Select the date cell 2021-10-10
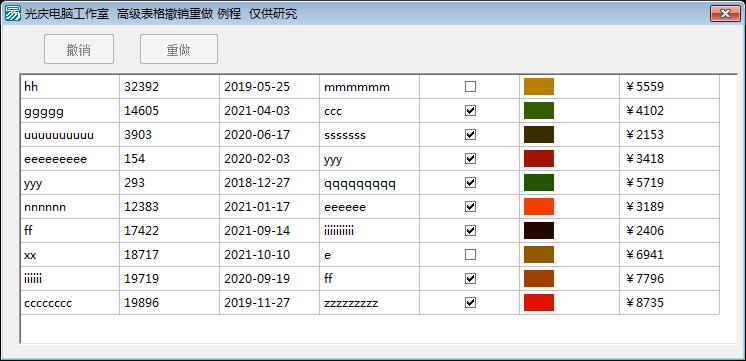Screen dimensions: 746x361 (269, 254)
